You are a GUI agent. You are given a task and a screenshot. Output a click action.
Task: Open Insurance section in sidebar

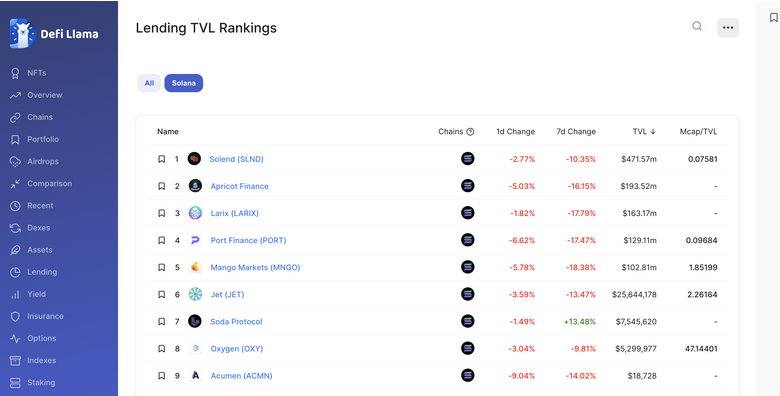[45, 316]
